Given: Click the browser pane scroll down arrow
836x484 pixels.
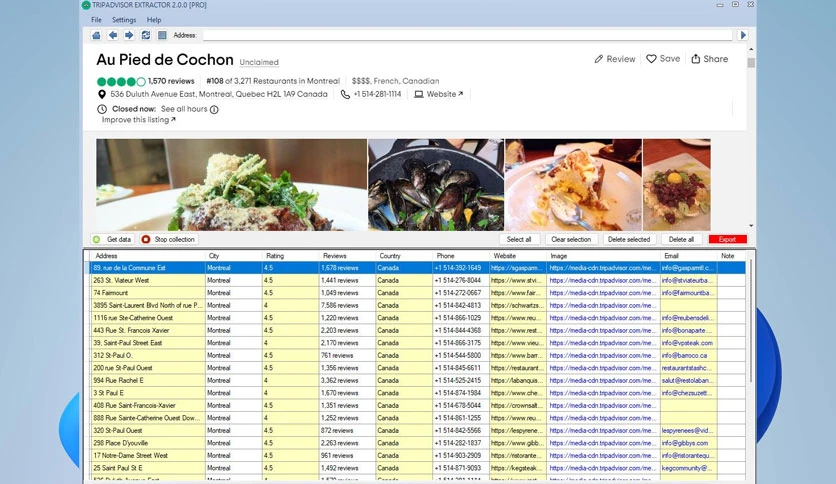Looking at the screenshot, I should pos(751,226).
